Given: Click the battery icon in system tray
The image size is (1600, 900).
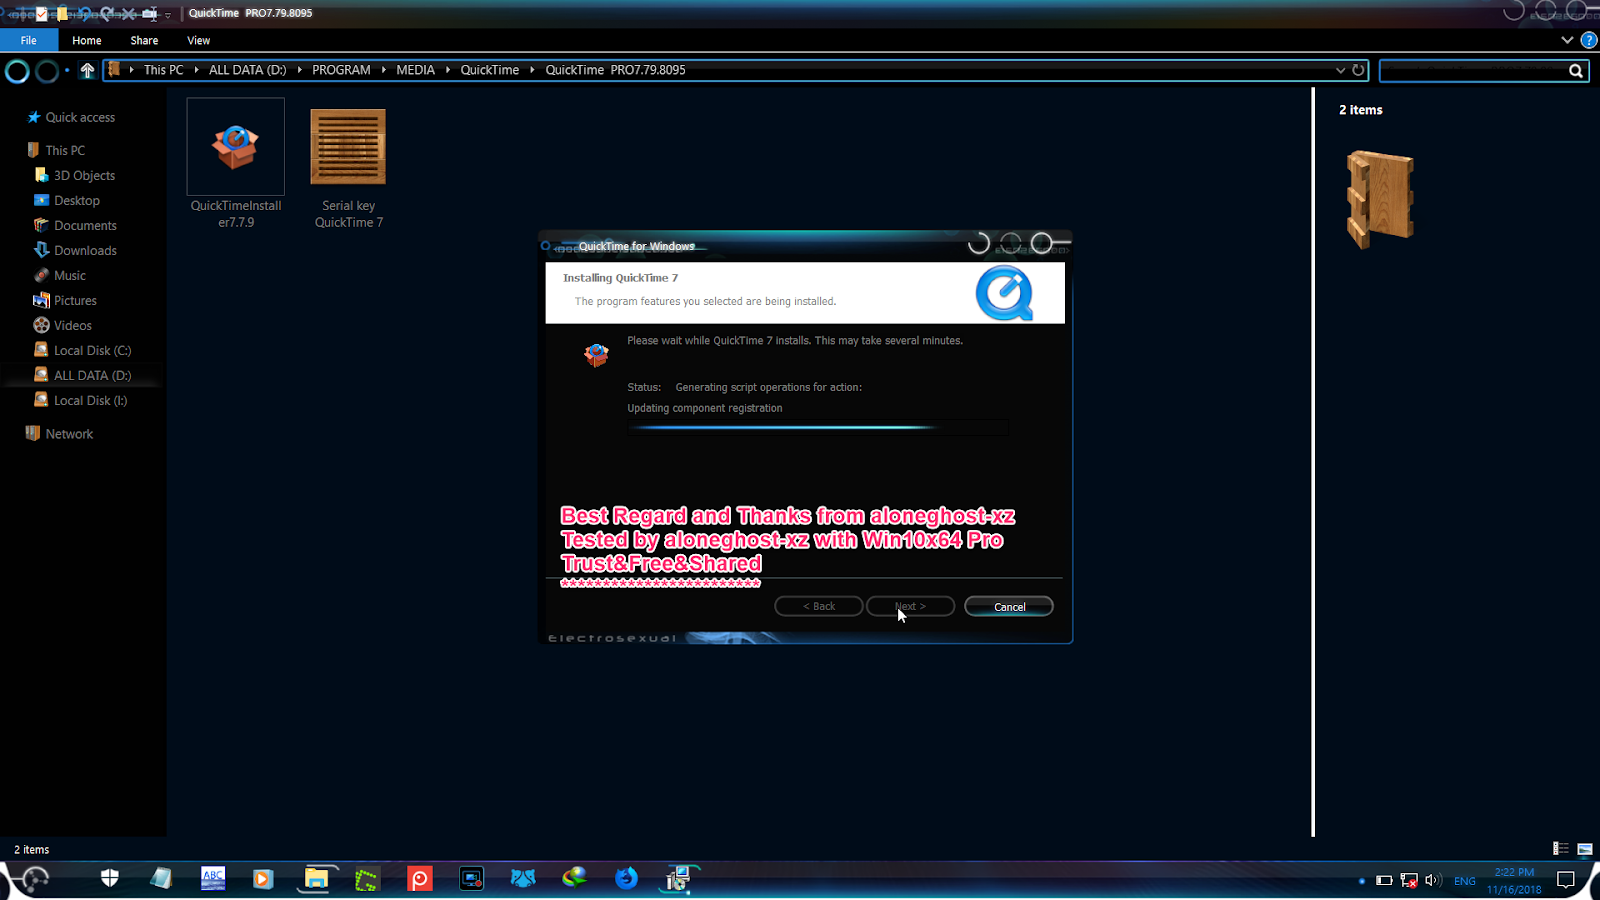Looking at the screenshot, I should 1384,880.
